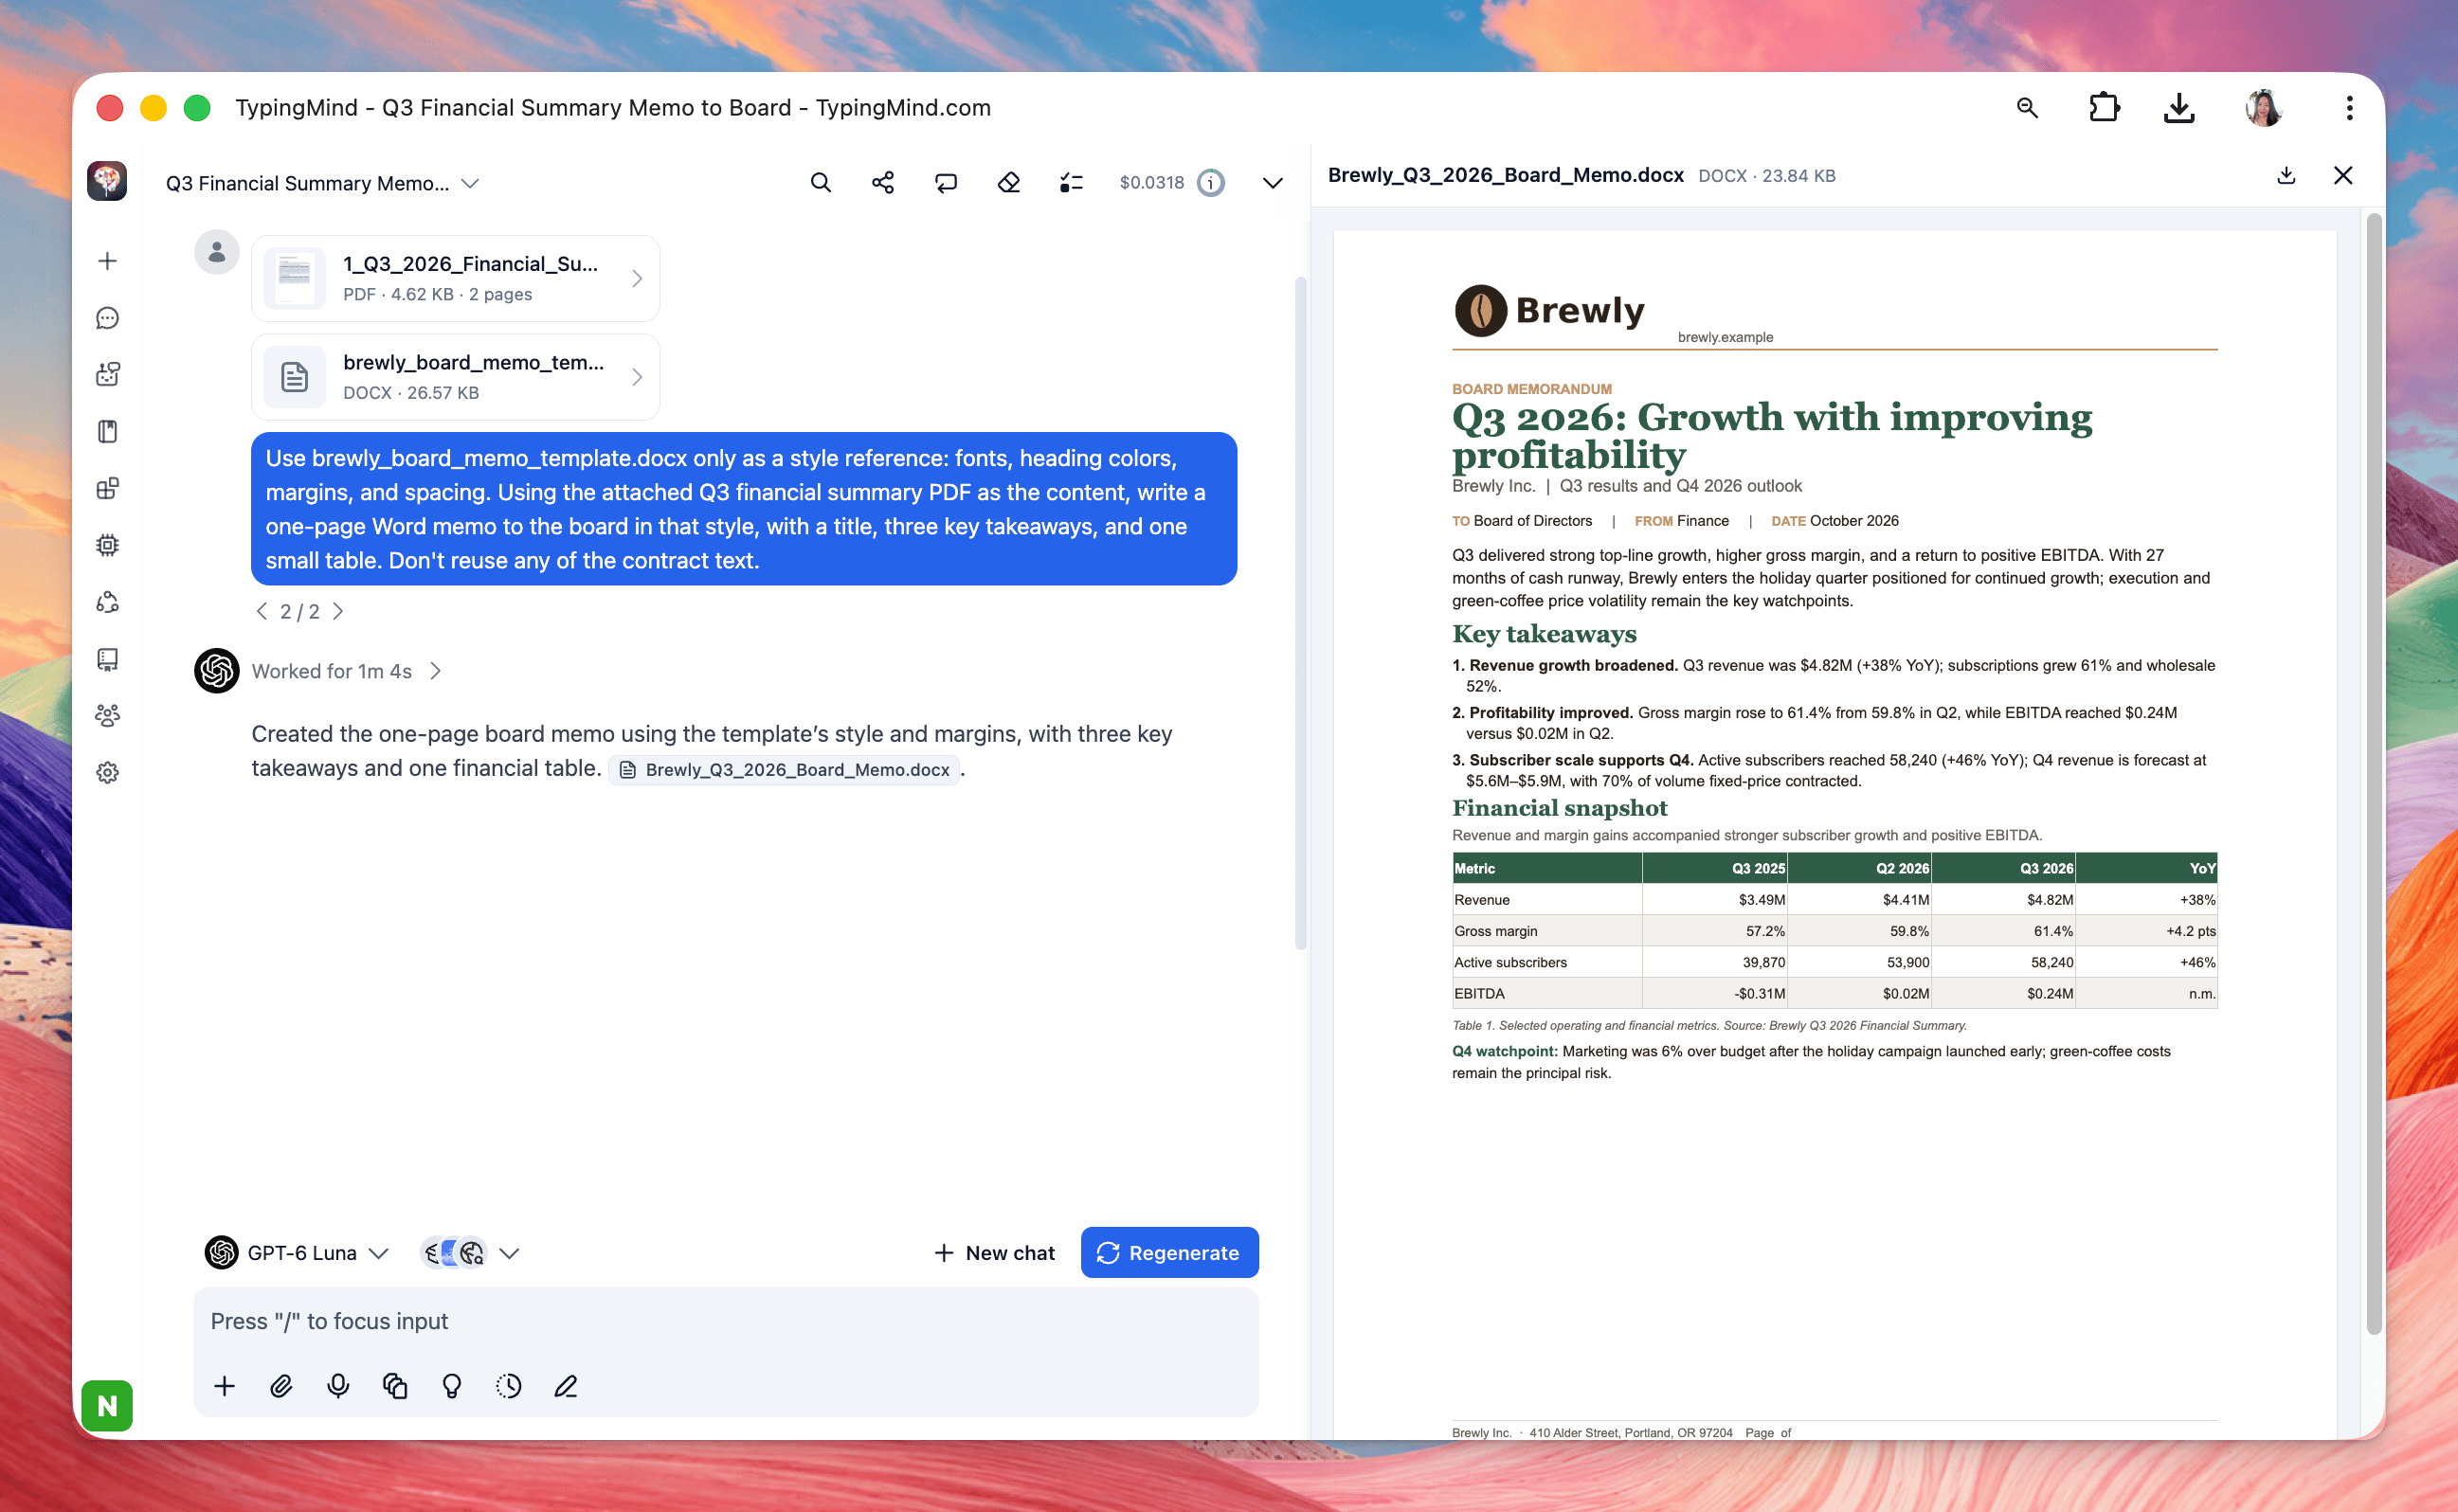Expand the chevron next to cost display
2458x1512 pixels.
click(1272, 183)
